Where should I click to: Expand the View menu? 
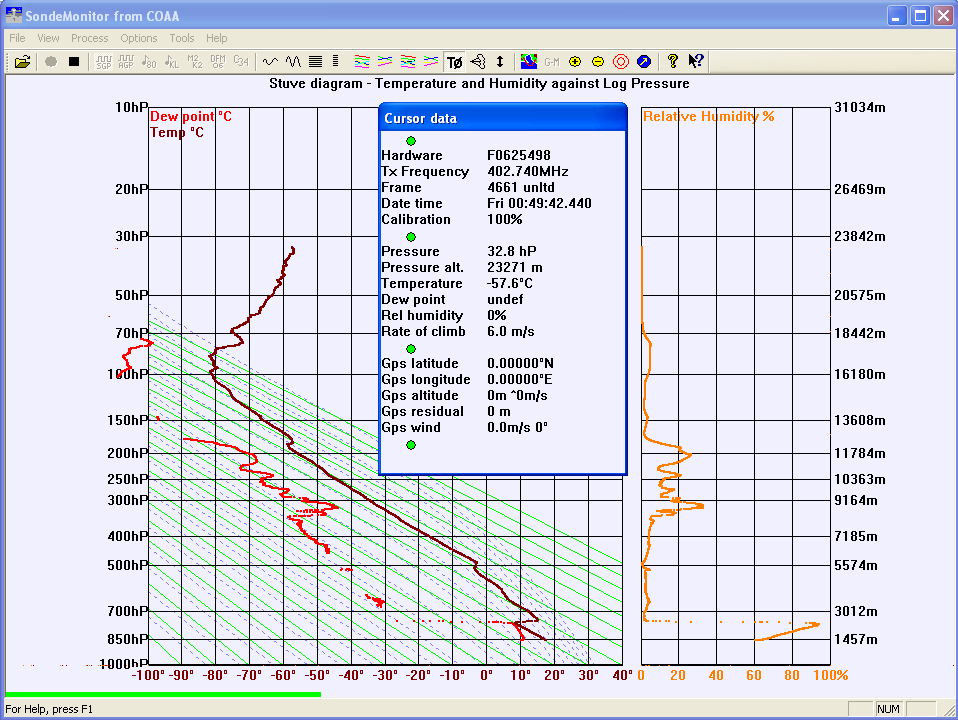click(49, 38)
